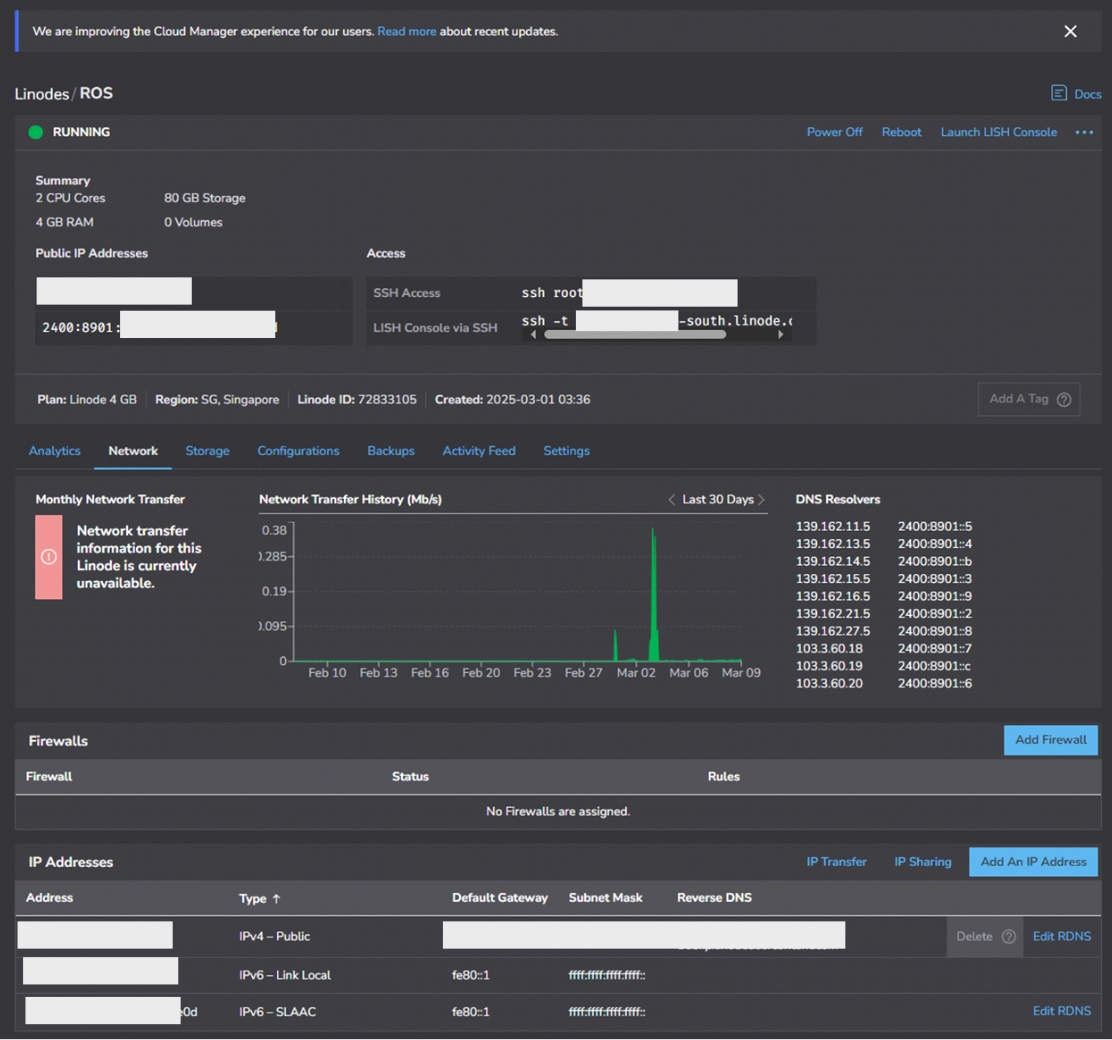1112x1040 pixels.
Task: Click the Address column header
Action: (x=49, y=897)
